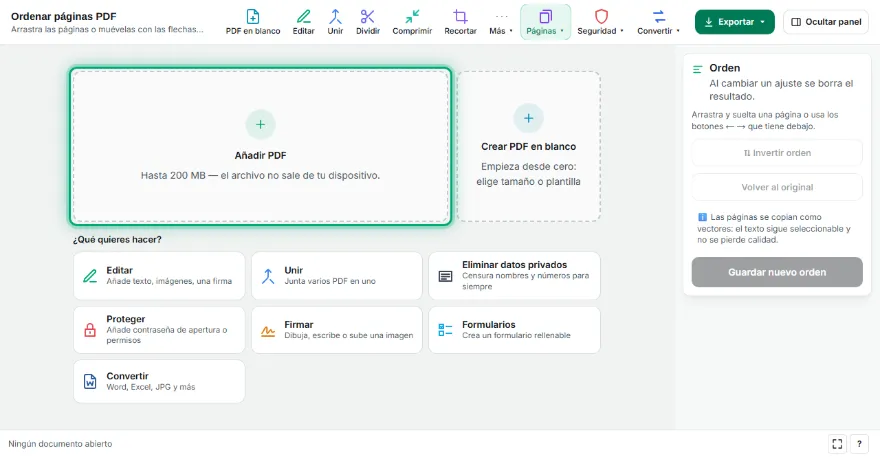
Task: Open help with the question mark button
Action: [x=859, y=444]
